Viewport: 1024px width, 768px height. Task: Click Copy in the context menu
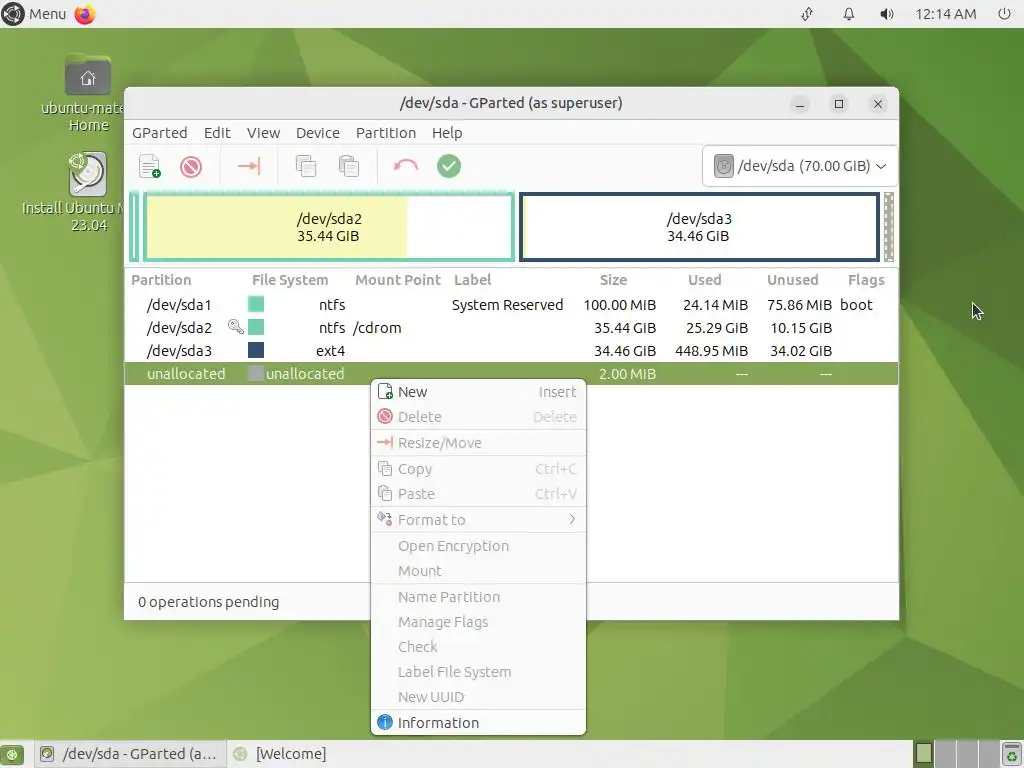[x=478, y=469]
